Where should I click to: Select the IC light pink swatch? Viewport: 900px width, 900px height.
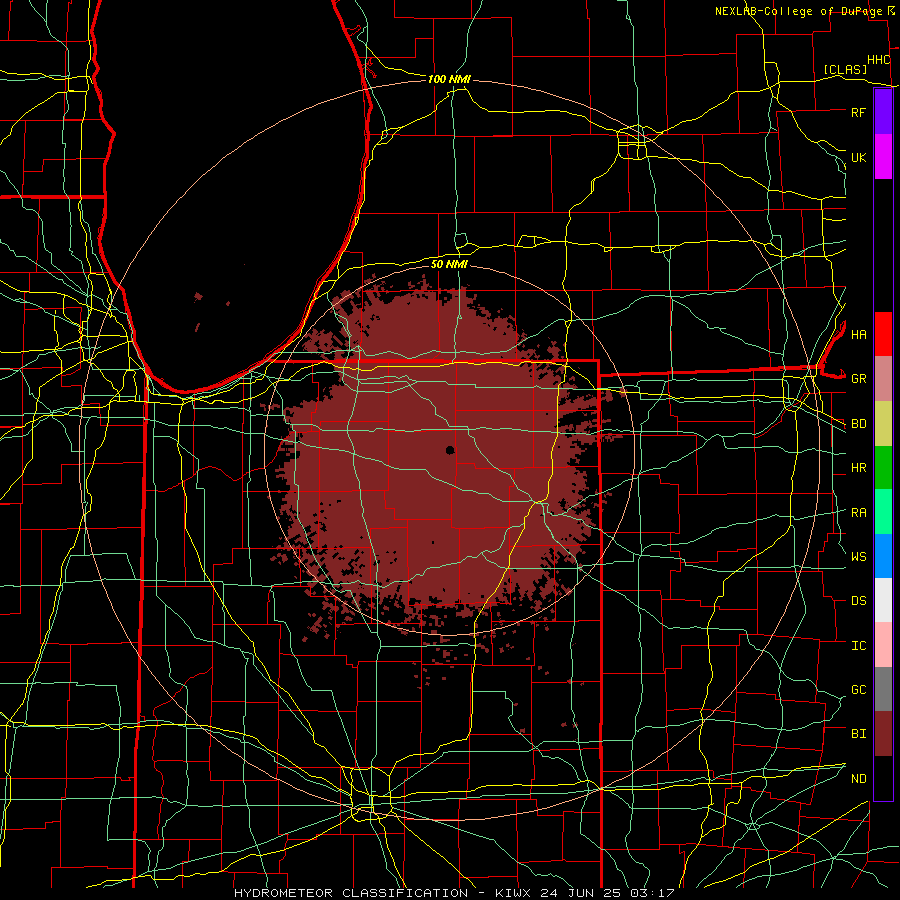click(x=883, y=645)
